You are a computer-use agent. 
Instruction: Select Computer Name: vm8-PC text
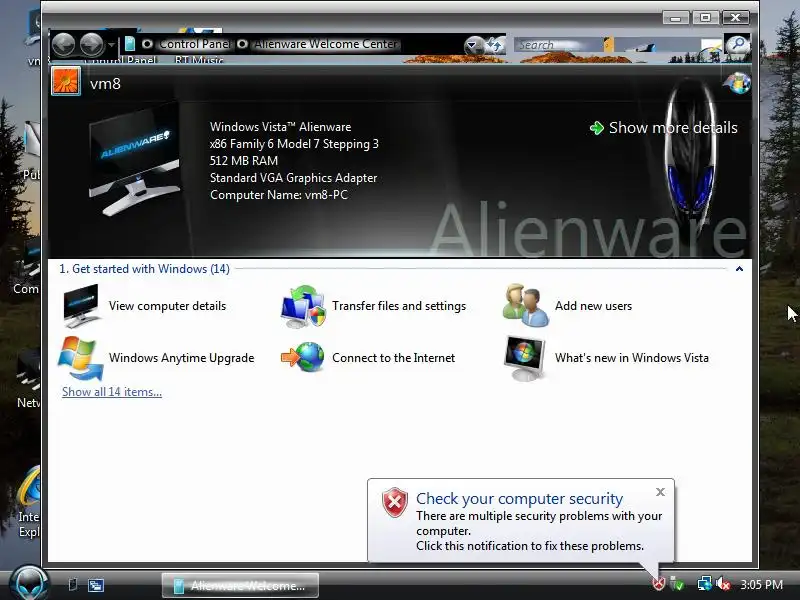click(279, 195)
